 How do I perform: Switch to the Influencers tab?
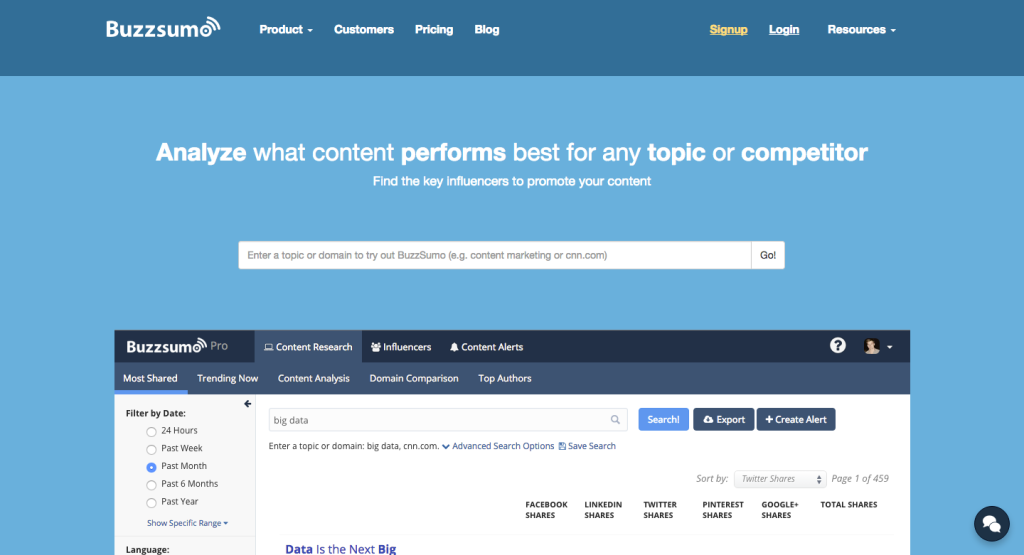[401, 347]
